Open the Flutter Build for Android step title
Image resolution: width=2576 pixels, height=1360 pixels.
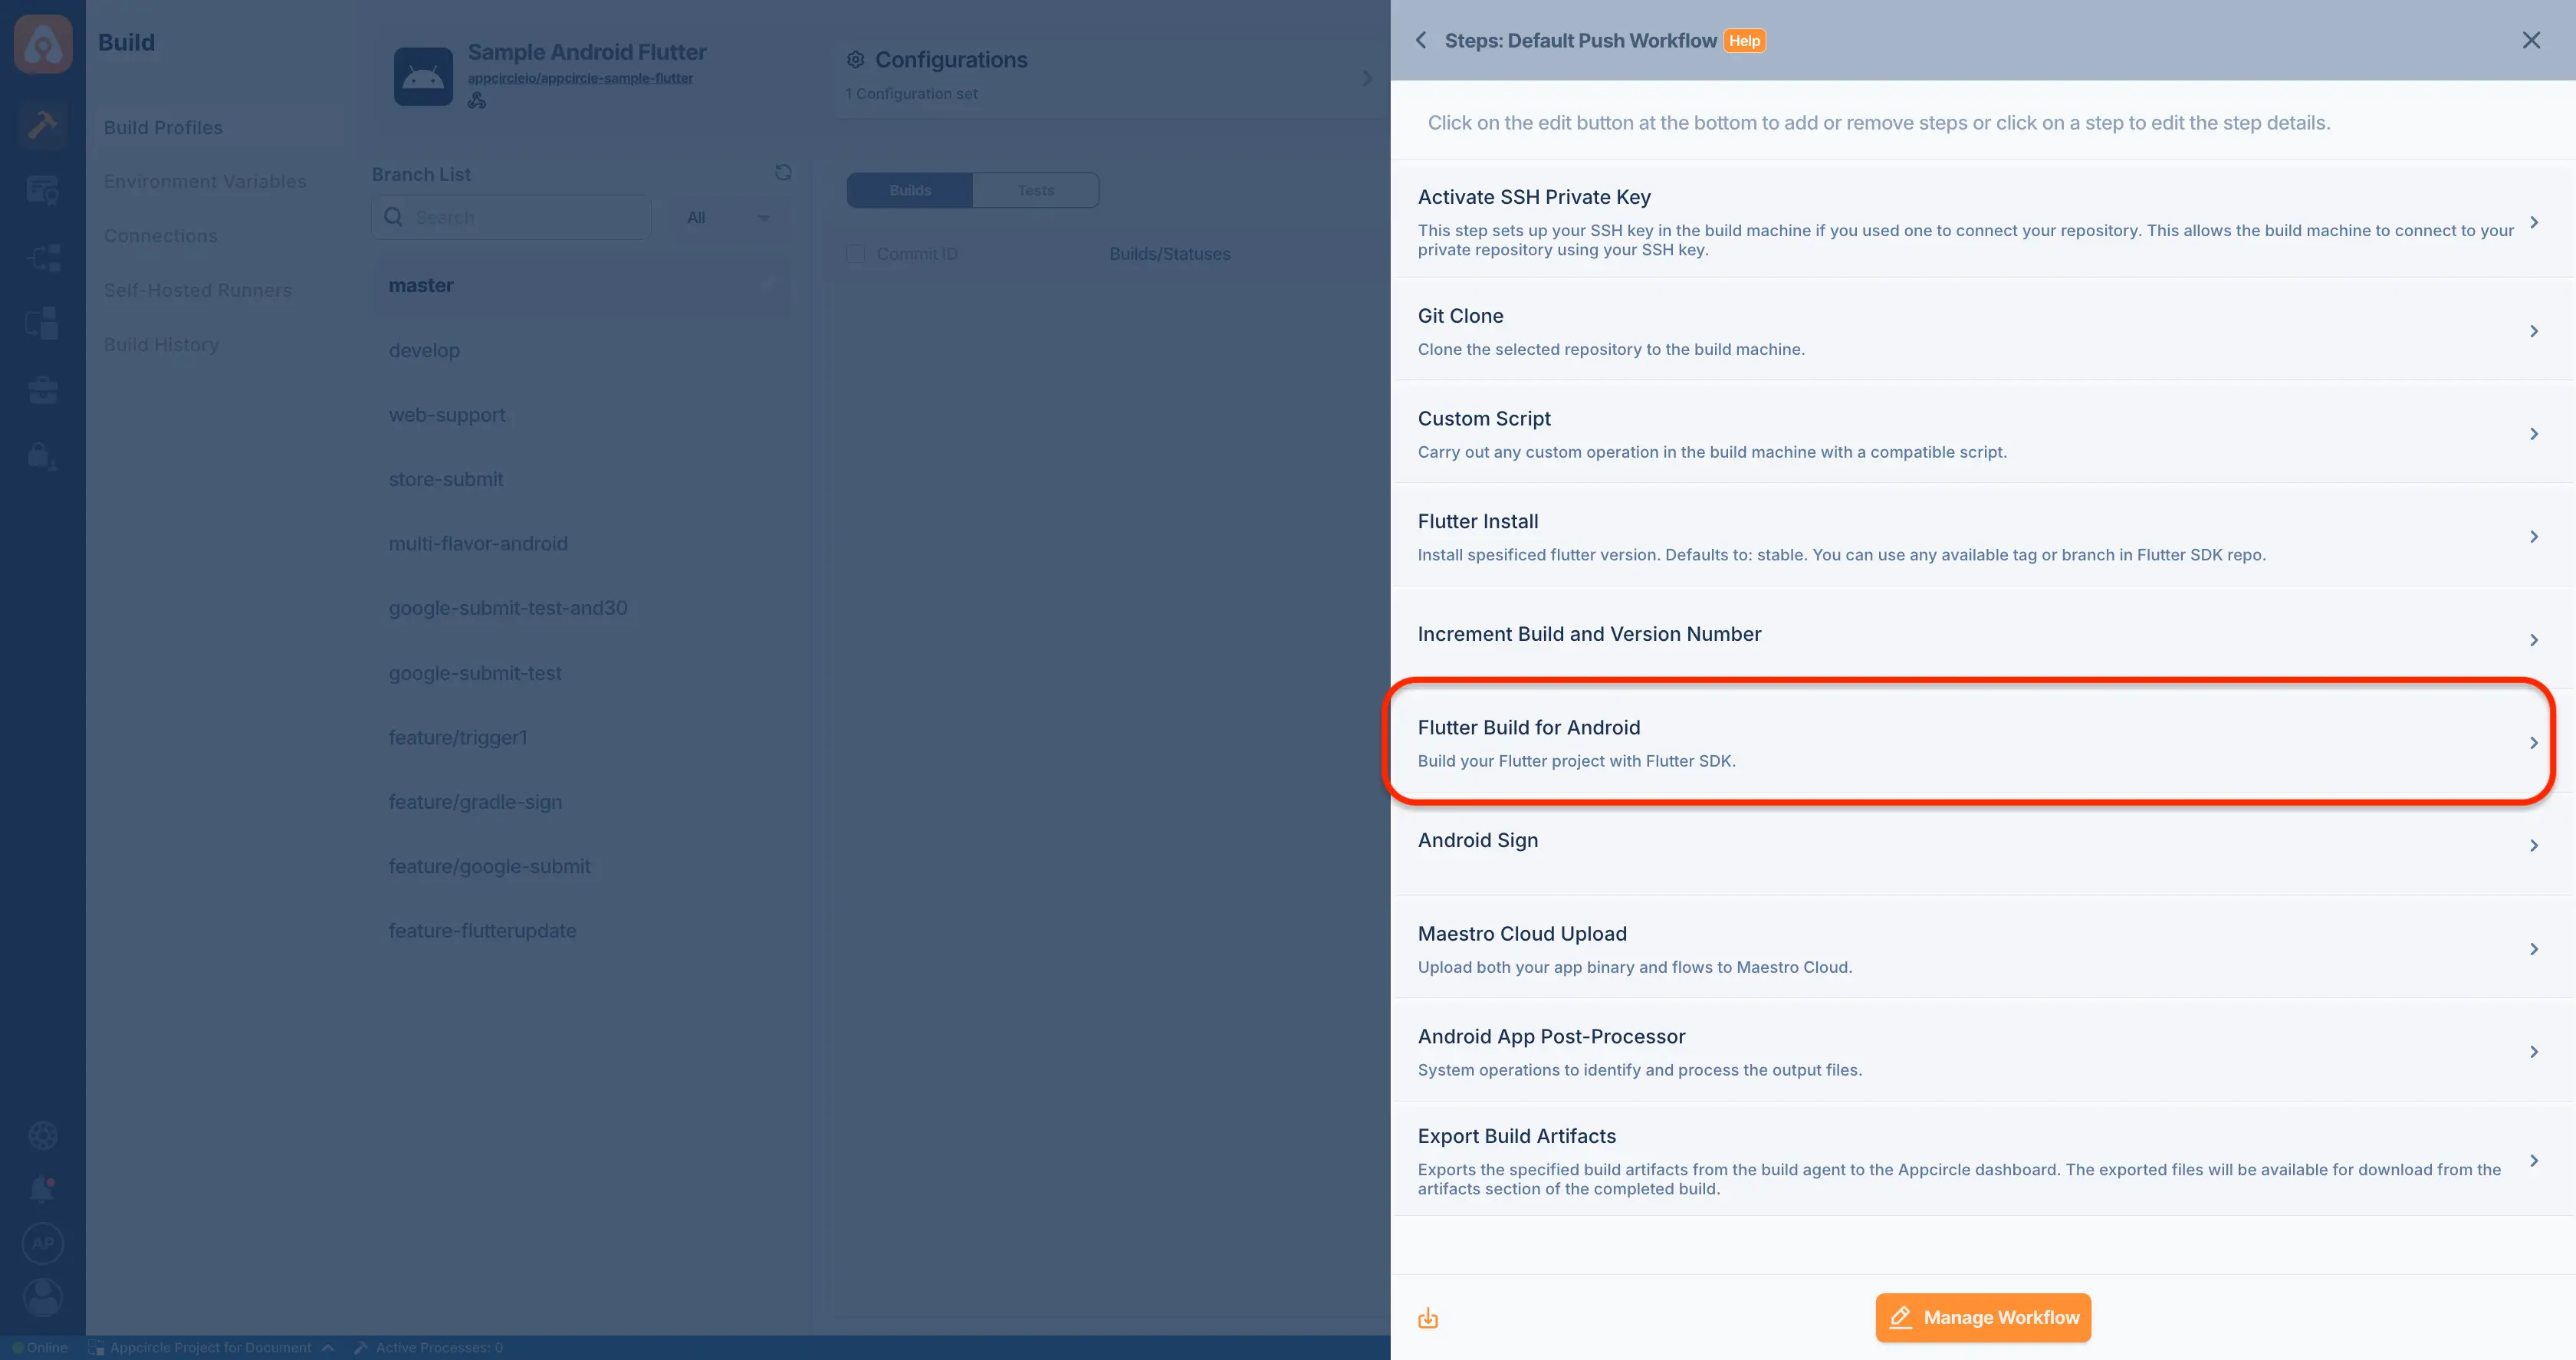pyautogui.click(x=1528, y=727)
